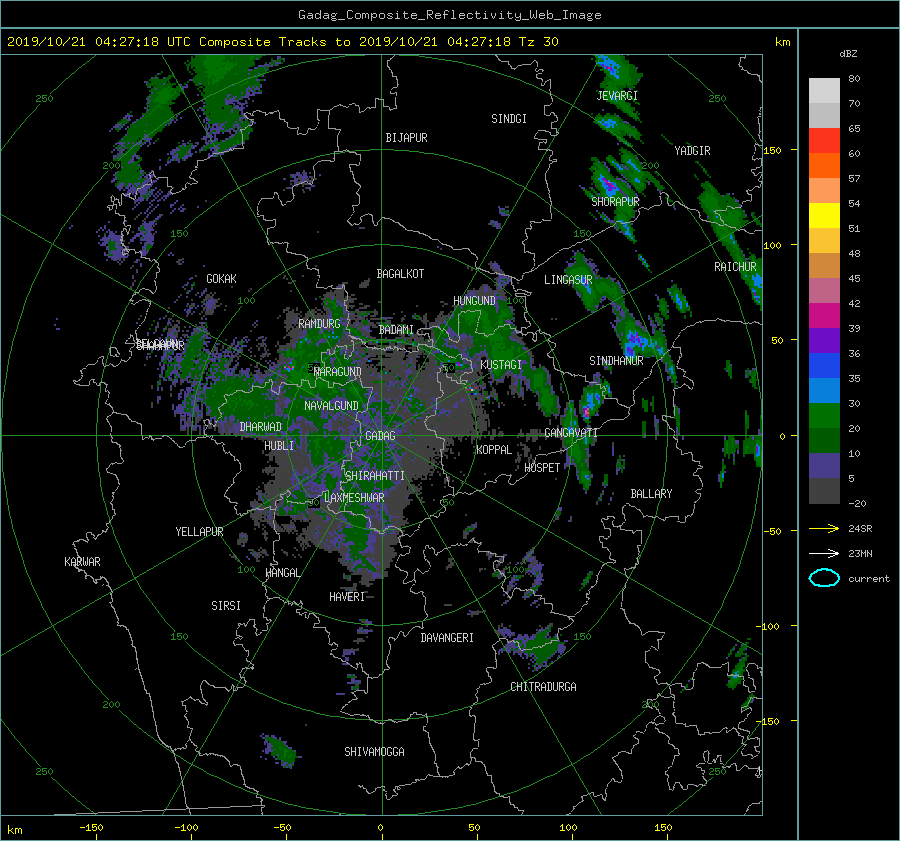Click the Gadag_Composite_Reflectivity_Web_Image title
The height and width of the screenshot is (841, 900).
449,15
